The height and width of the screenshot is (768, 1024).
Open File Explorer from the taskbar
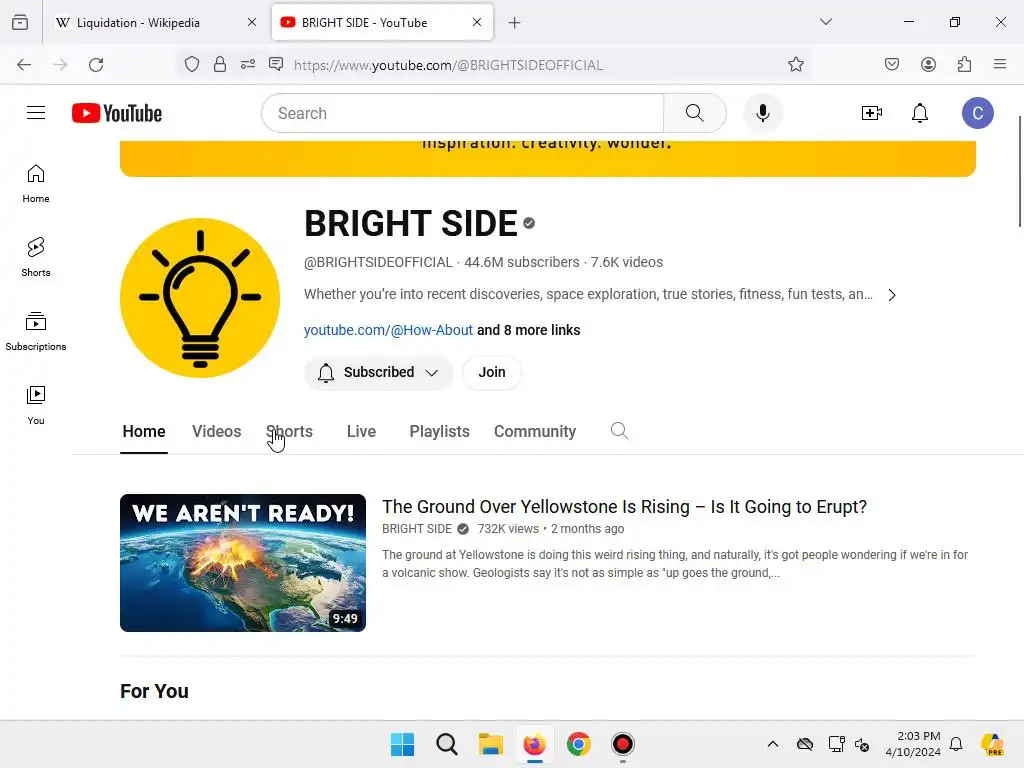pos(490,744)
